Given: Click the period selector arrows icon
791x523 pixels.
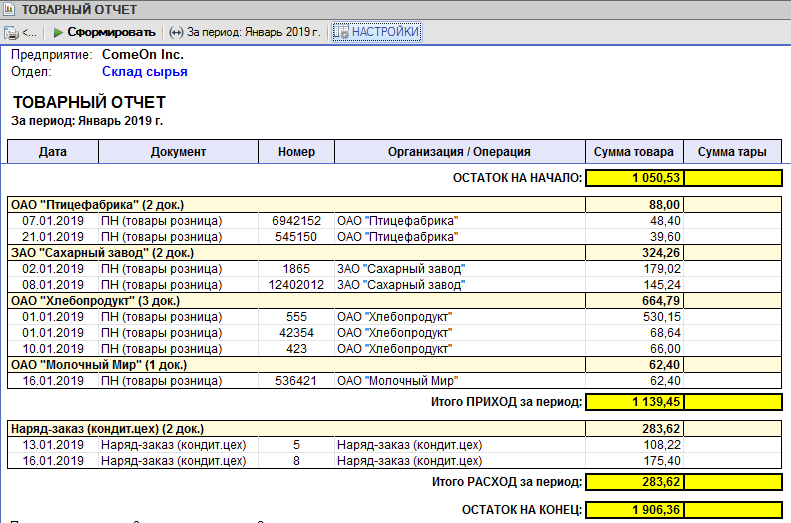Looking at the screenshot, I should click(x=176, y=32).
